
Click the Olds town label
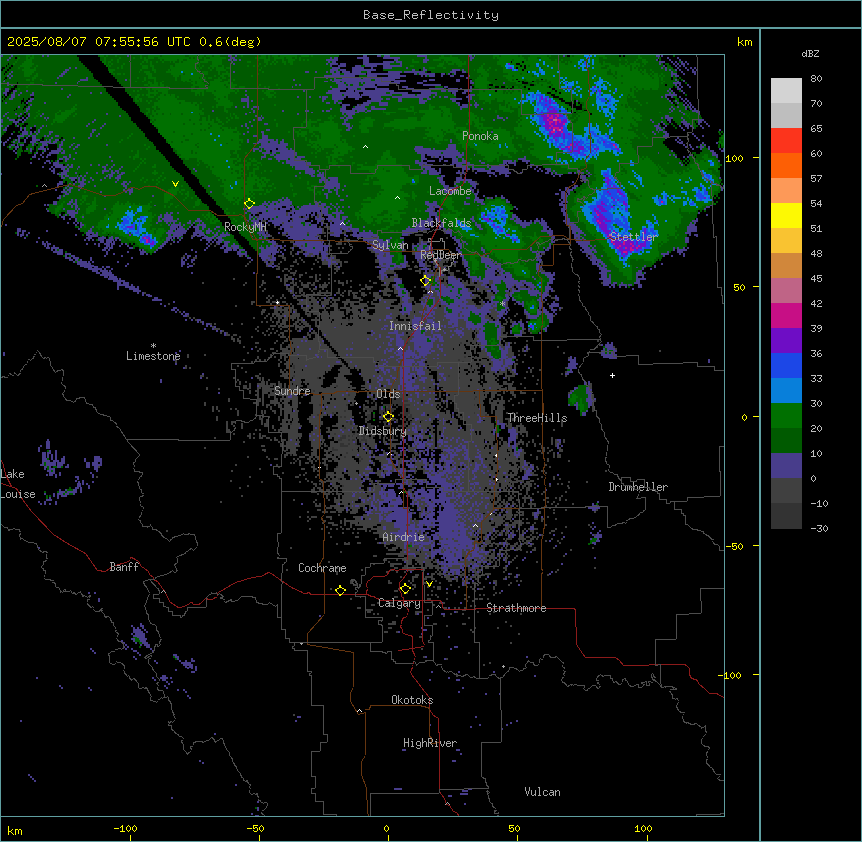click(388, 394)
